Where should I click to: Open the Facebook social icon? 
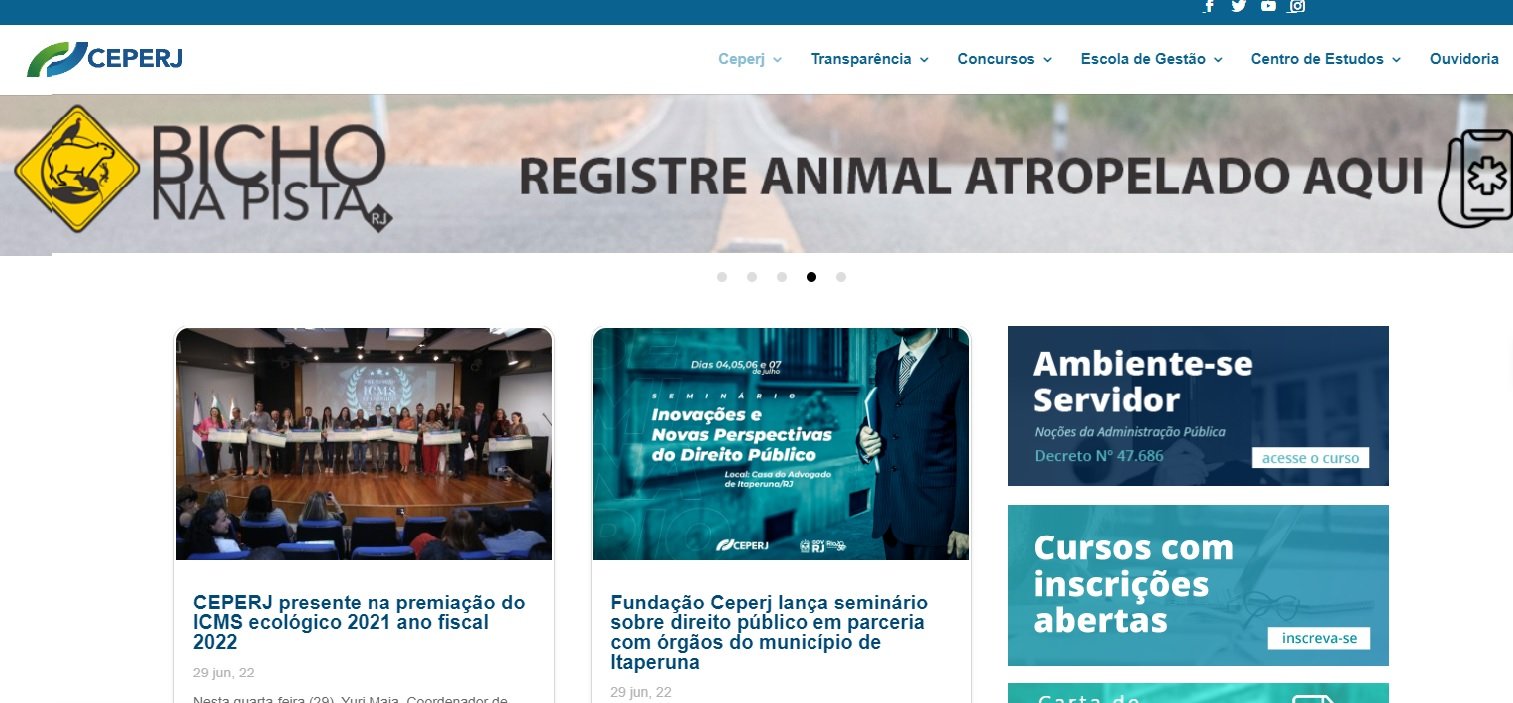[1209, 6]
